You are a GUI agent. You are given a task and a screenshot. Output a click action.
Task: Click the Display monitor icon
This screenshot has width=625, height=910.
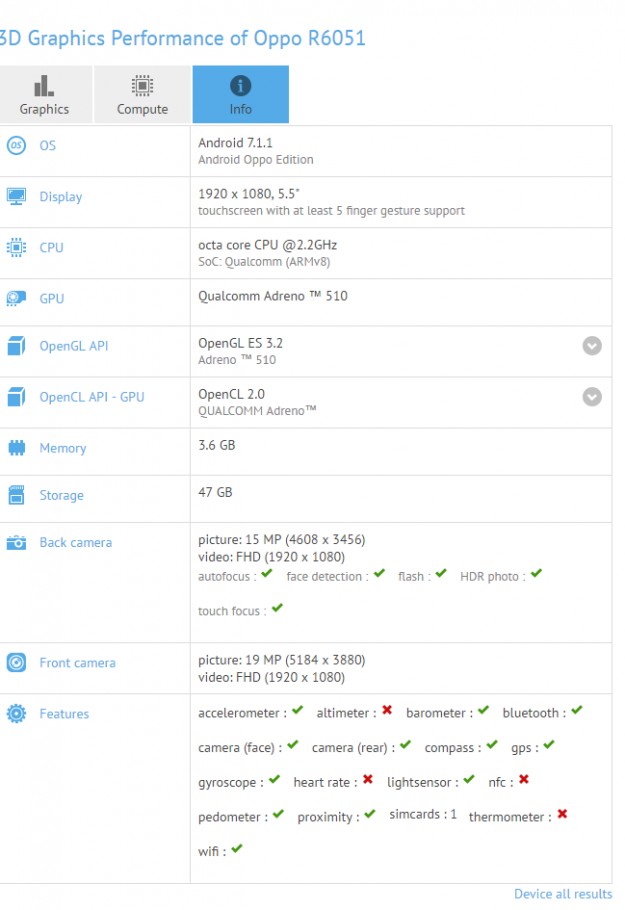tap(16, 197)
